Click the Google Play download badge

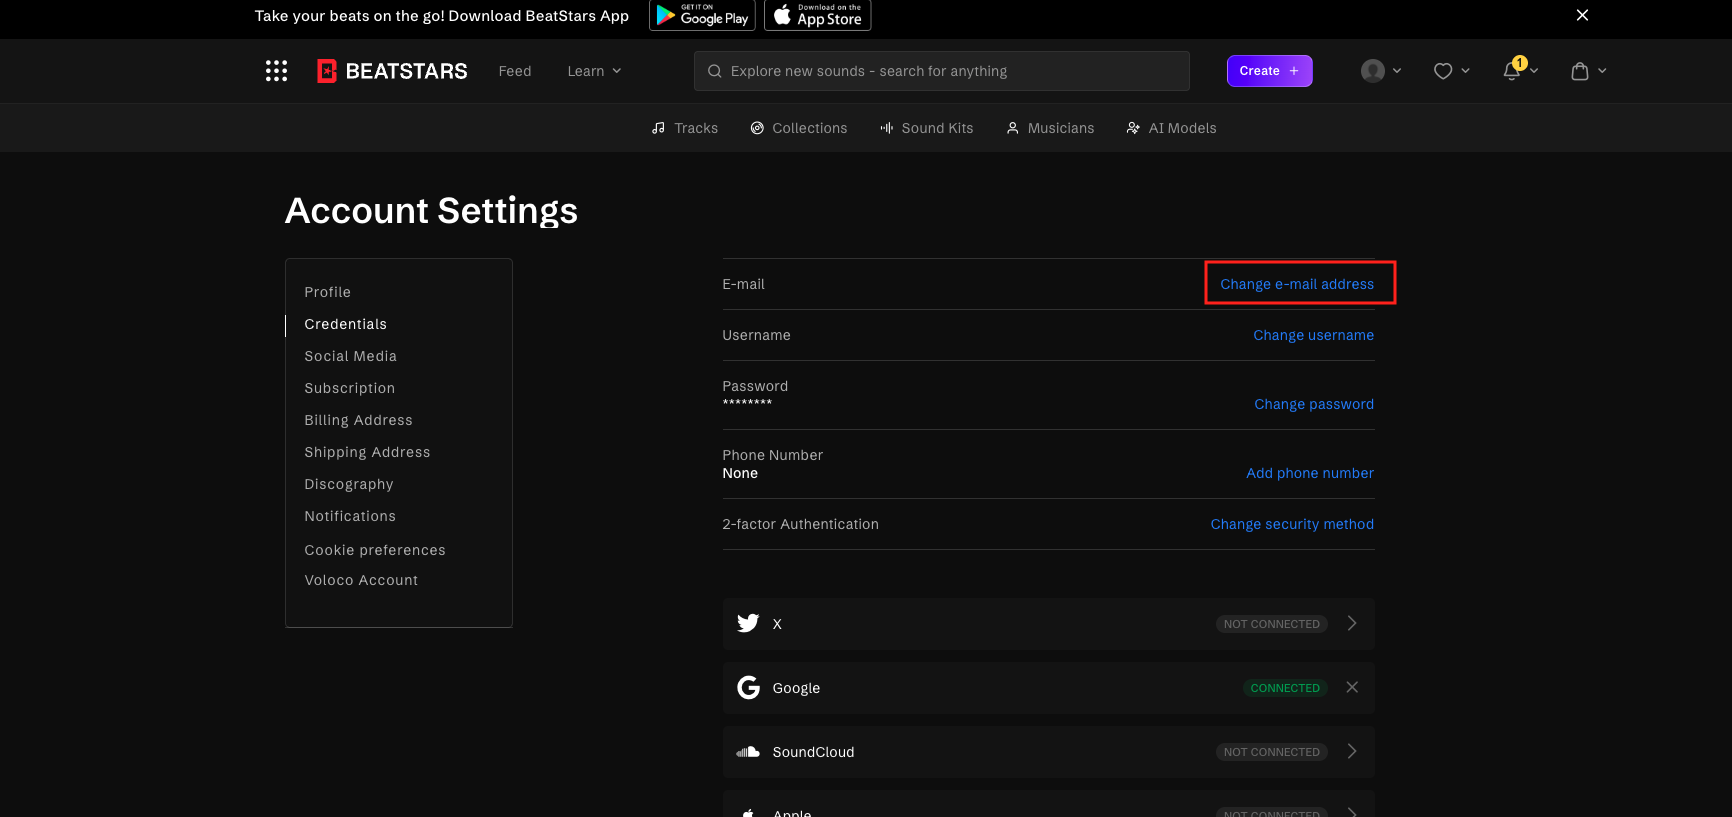click(x=702, y=16)
